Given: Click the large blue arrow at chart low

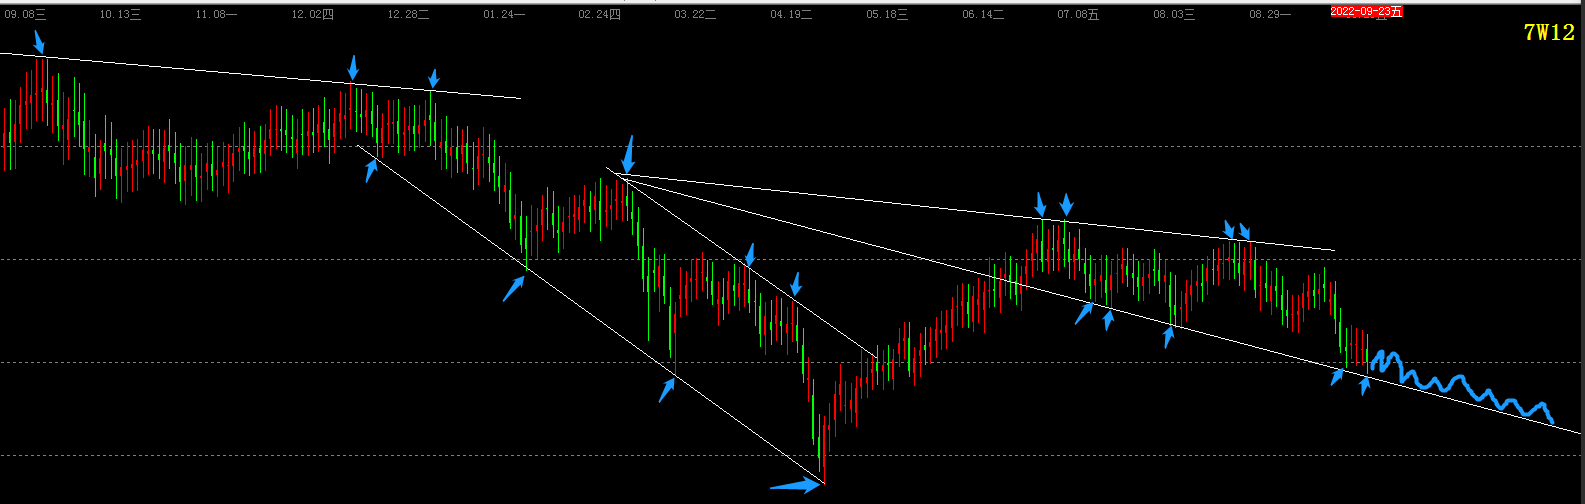Looking at the screenshot, I should tap(795, 486).
